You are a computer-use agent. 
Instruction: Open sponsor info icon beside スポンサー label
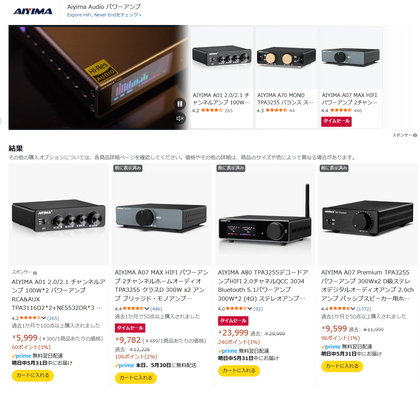pyautogui.click(x=415, y=135)
